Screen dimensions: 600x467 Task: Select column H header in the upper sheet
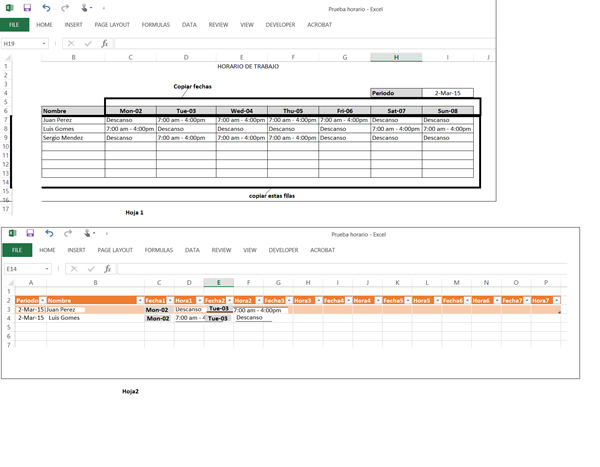tap(396, 57)
